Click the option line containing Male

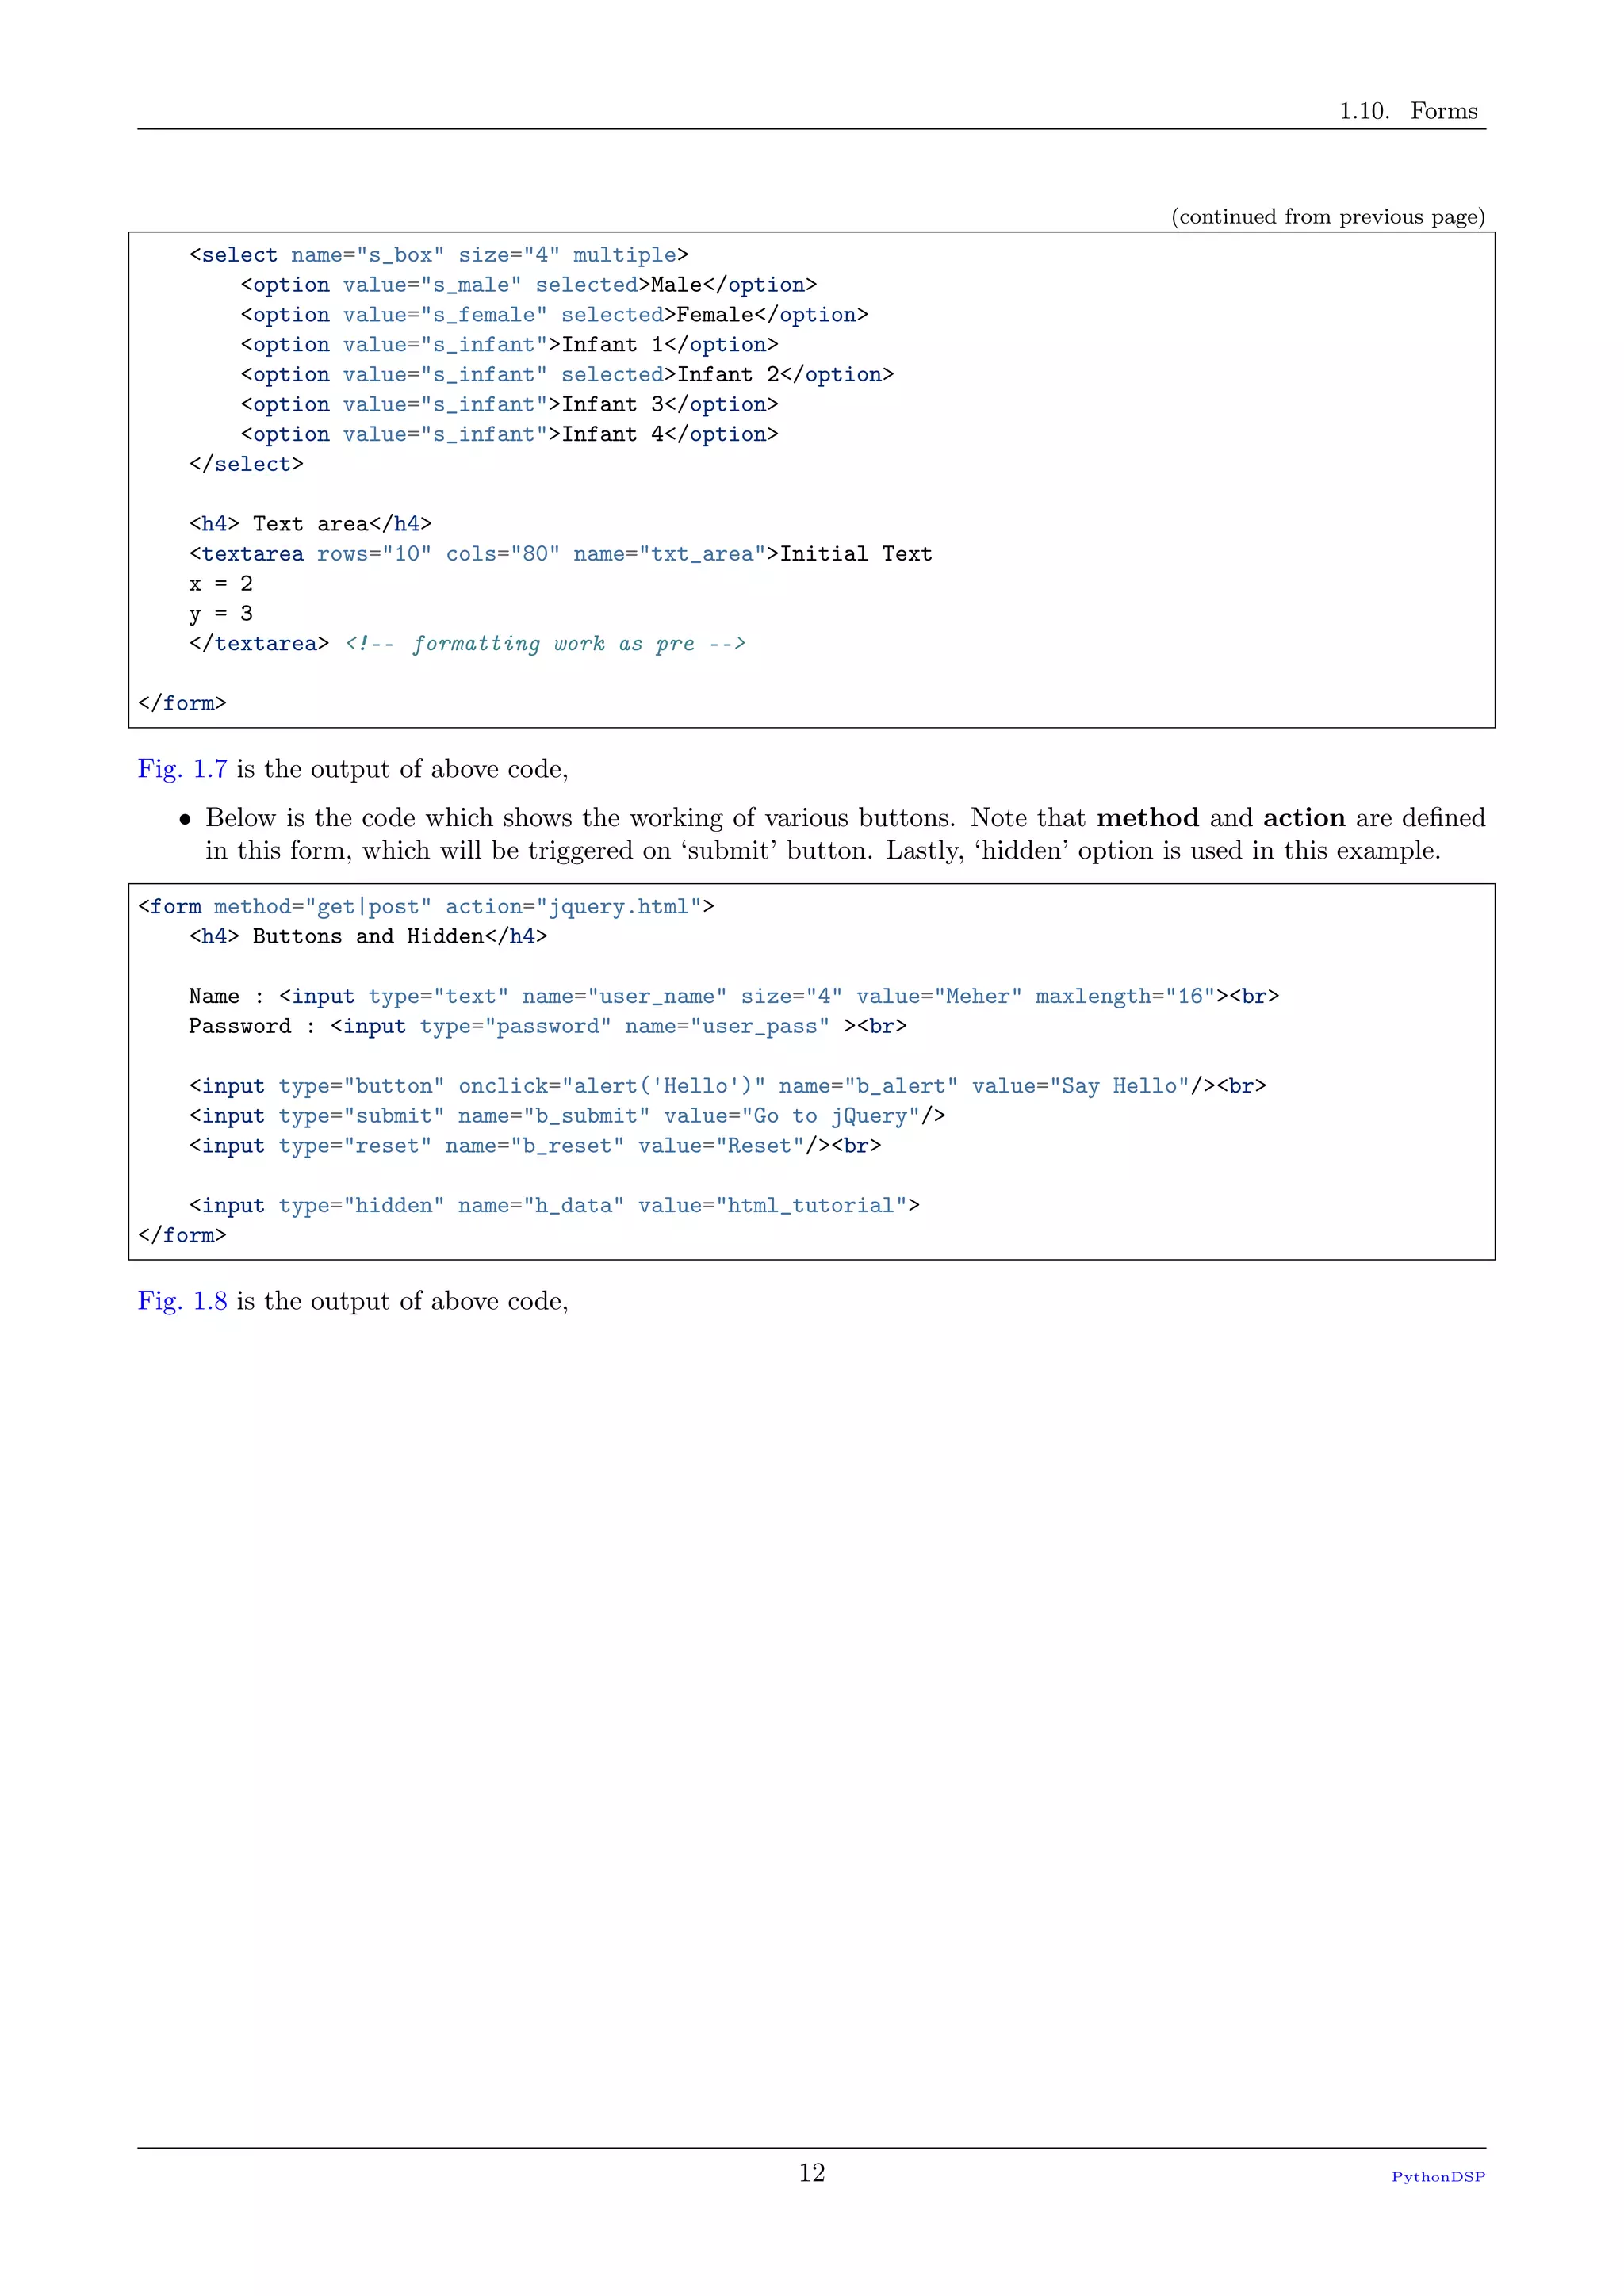tap(529, 285)
